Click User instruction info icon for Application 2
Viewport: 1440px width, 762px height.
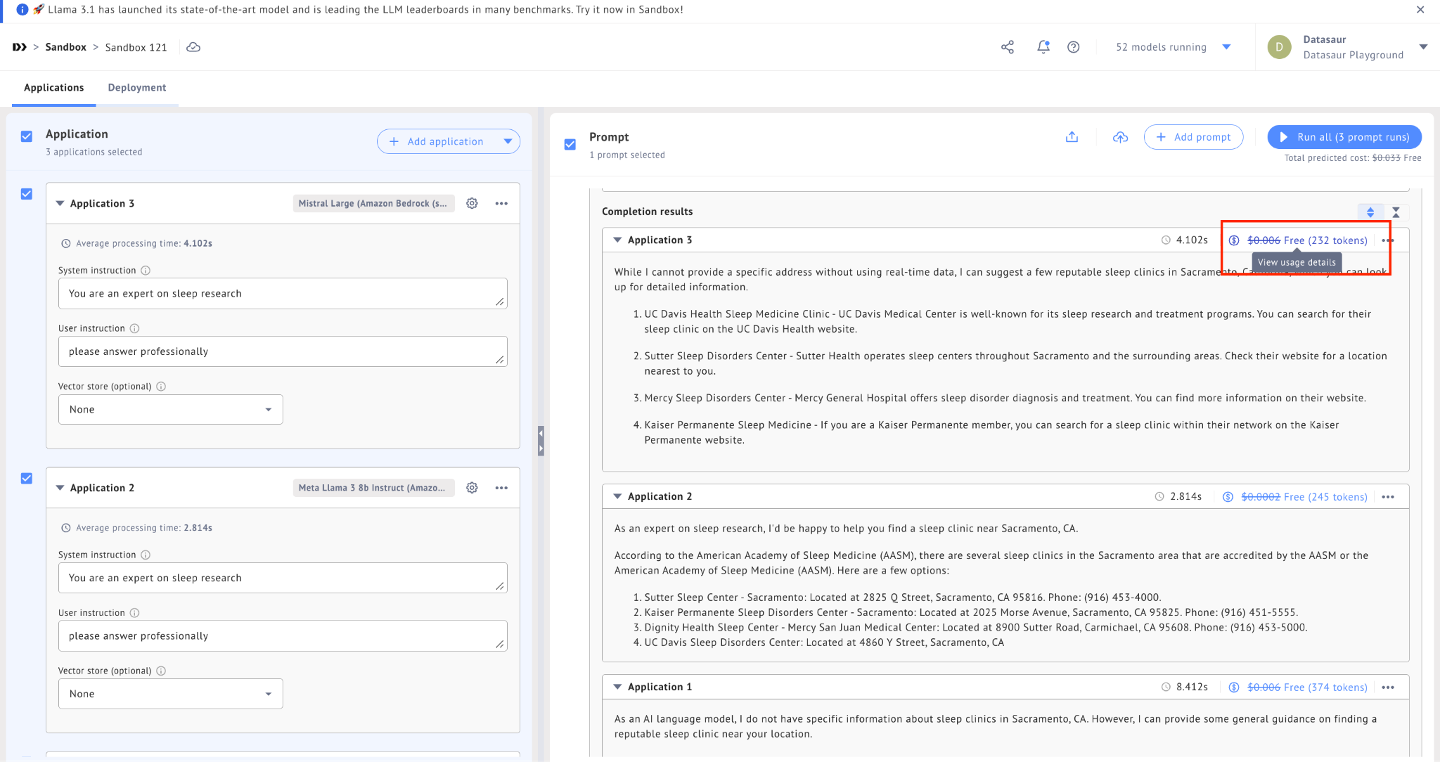coord(135,612)
